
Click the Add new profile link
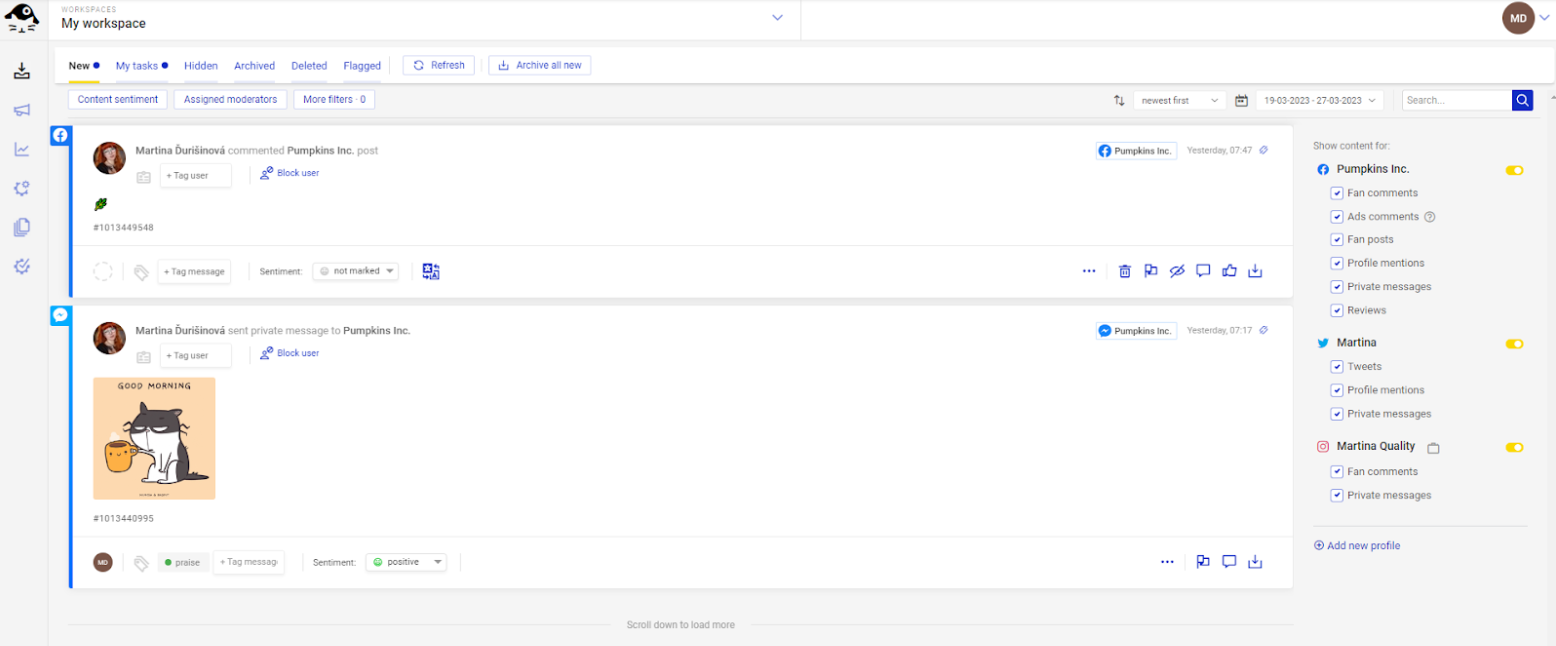pyautogui.click(x=1357, y=546)
